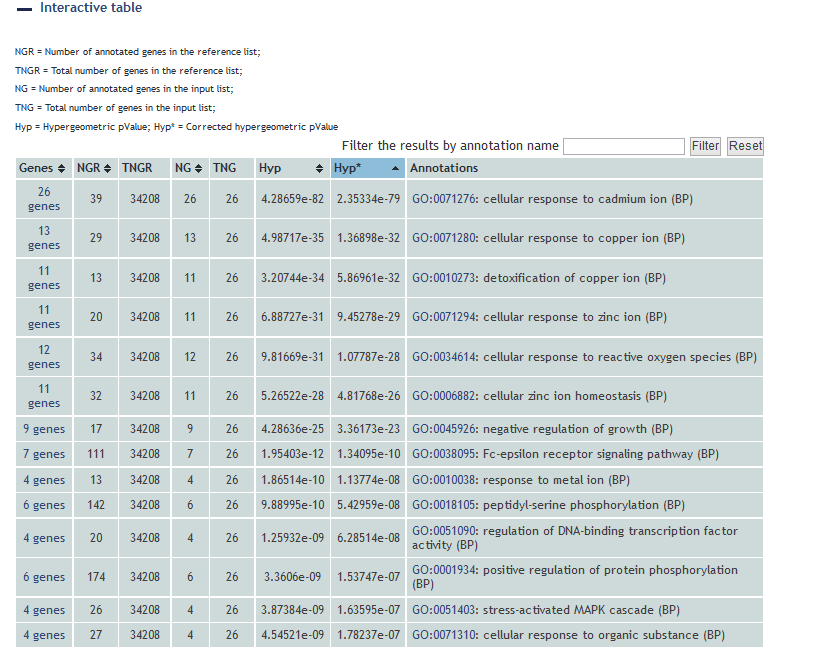Select NGR value 142
The image size is (826, 647).
[96, 505]
